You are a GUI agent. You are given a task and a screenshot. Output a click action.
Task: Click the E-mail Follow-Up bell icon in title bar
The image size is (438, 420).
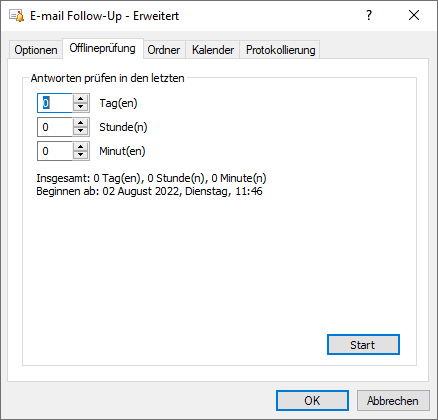(16, 16)
